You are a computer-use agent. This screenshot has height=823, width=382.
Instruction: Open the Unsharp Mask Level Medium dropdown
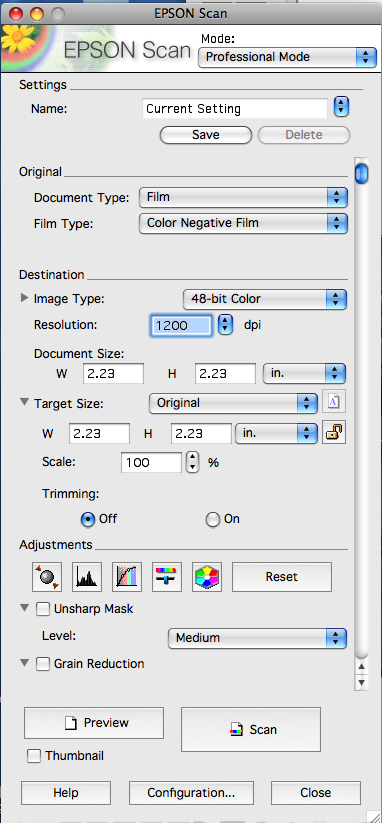[x=257, y=638]
